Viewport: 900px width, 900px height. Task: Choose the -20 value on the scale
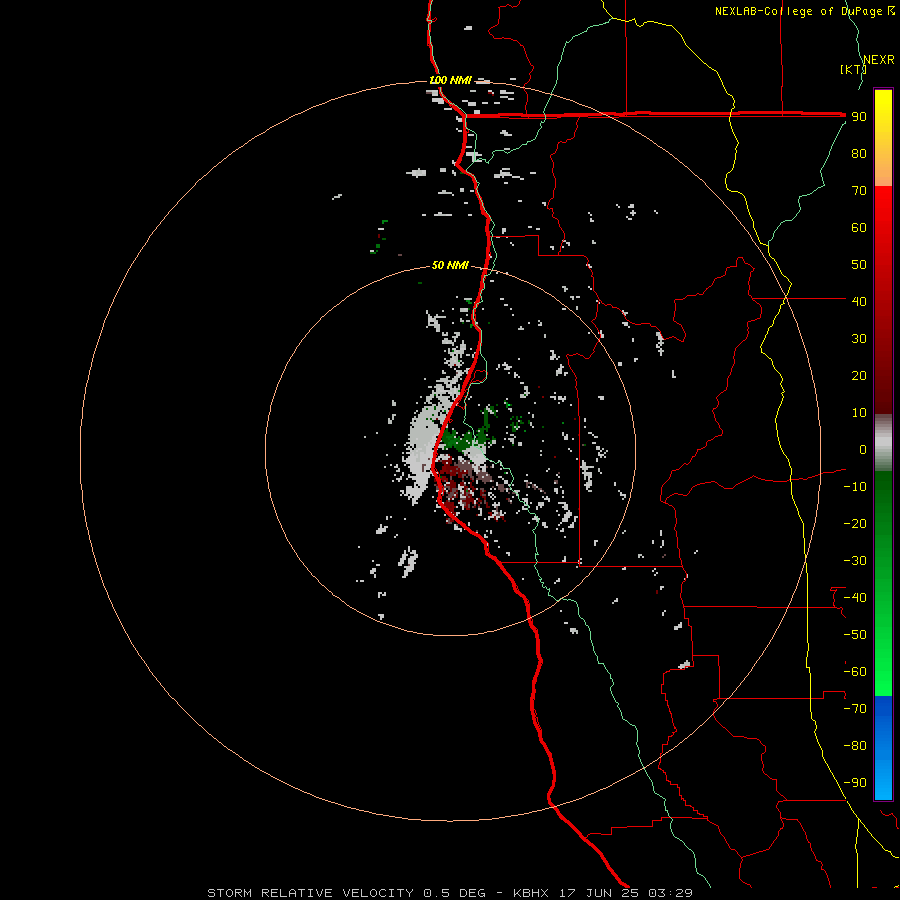pyautogui.click(x=855, y=523)
